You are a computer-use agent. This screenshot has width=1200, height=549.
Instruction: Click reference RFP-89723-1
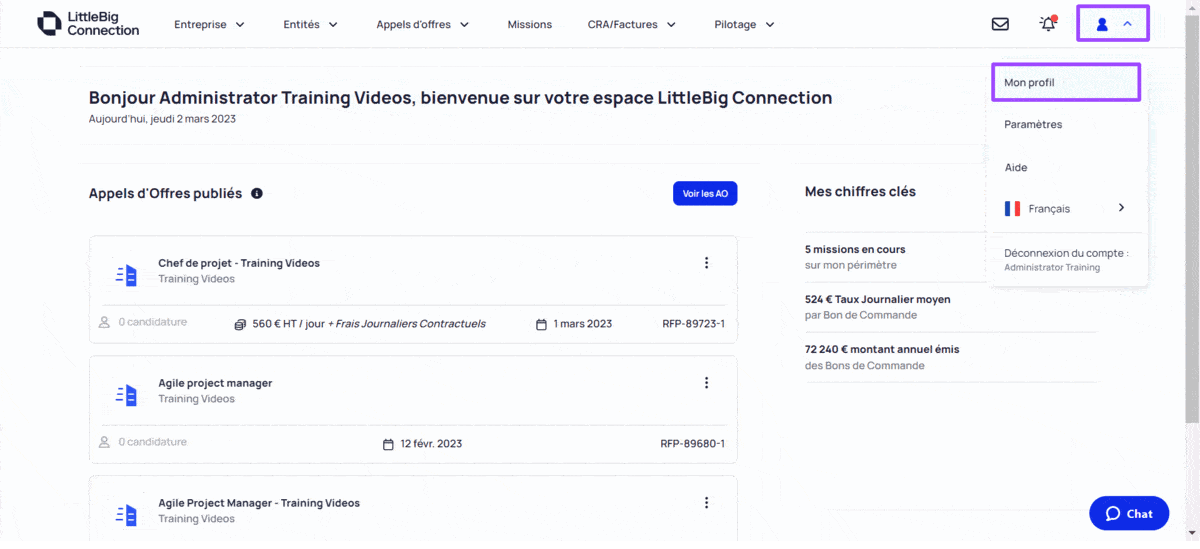coord(693,324)
